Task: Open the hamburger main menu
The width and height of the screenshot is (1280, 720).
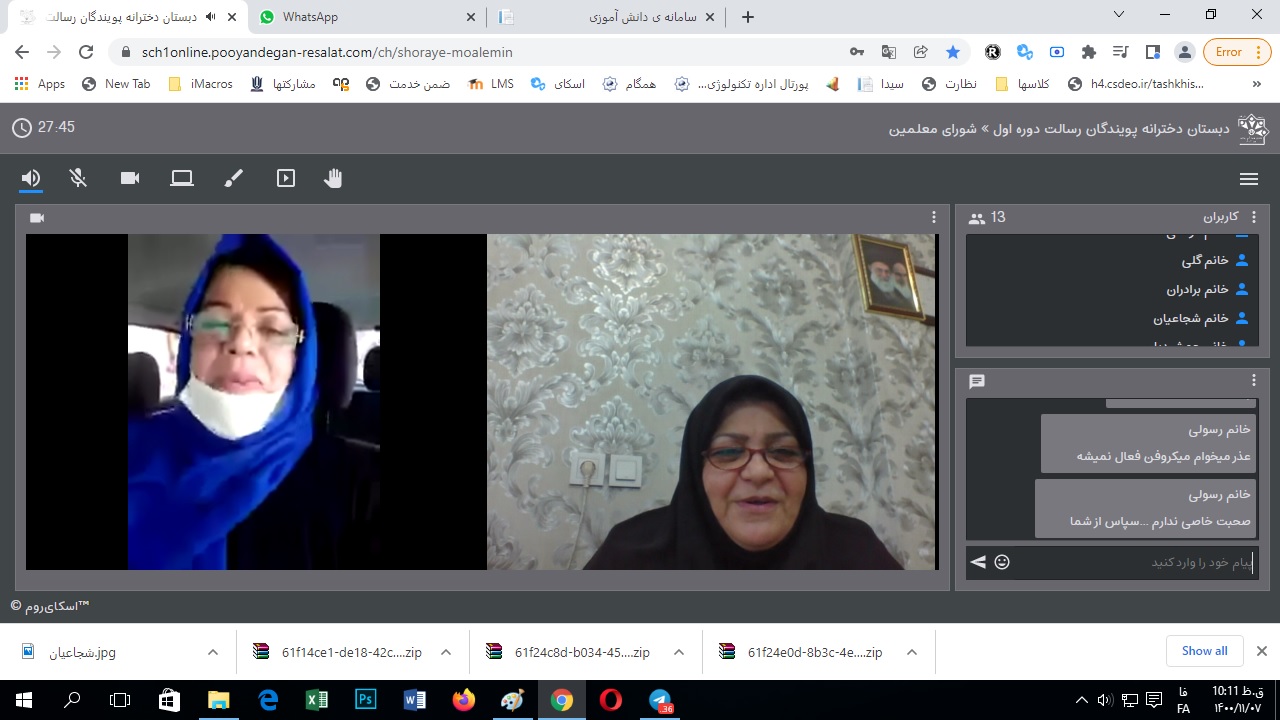Action: tap(1248, 179)
